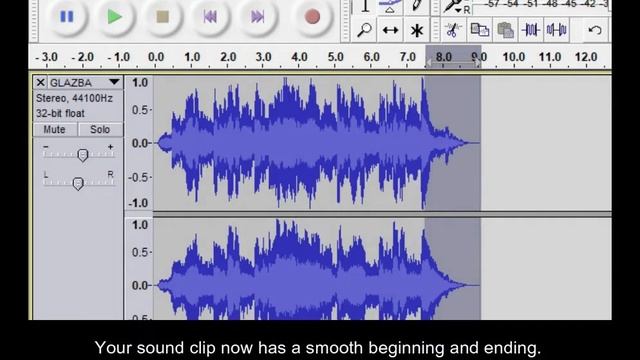Click 8.0 in the shaded timeline selection
Screen dimensions: 640x360
pyautogui.click(x=444, y=57)
